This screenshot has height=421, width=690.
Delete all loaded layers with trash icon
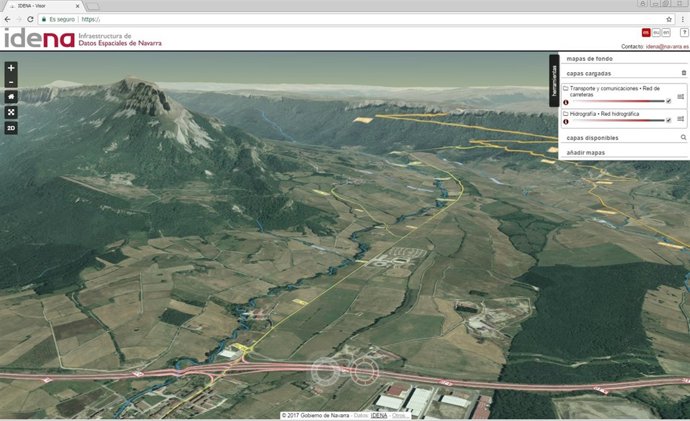click(684, 73)
